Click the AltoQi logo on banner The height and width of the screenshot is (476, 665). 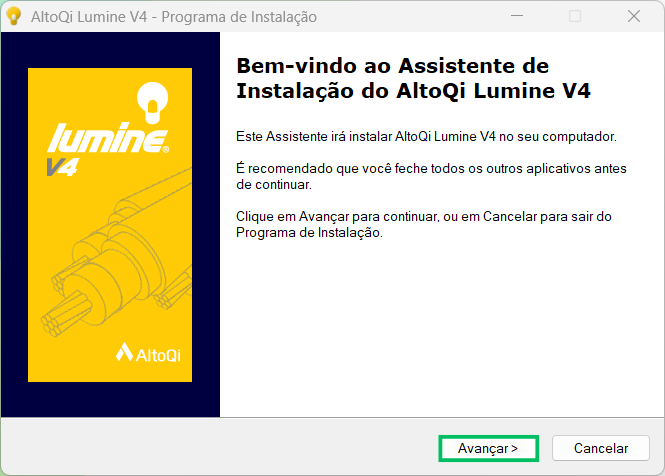tap(148, 353)
